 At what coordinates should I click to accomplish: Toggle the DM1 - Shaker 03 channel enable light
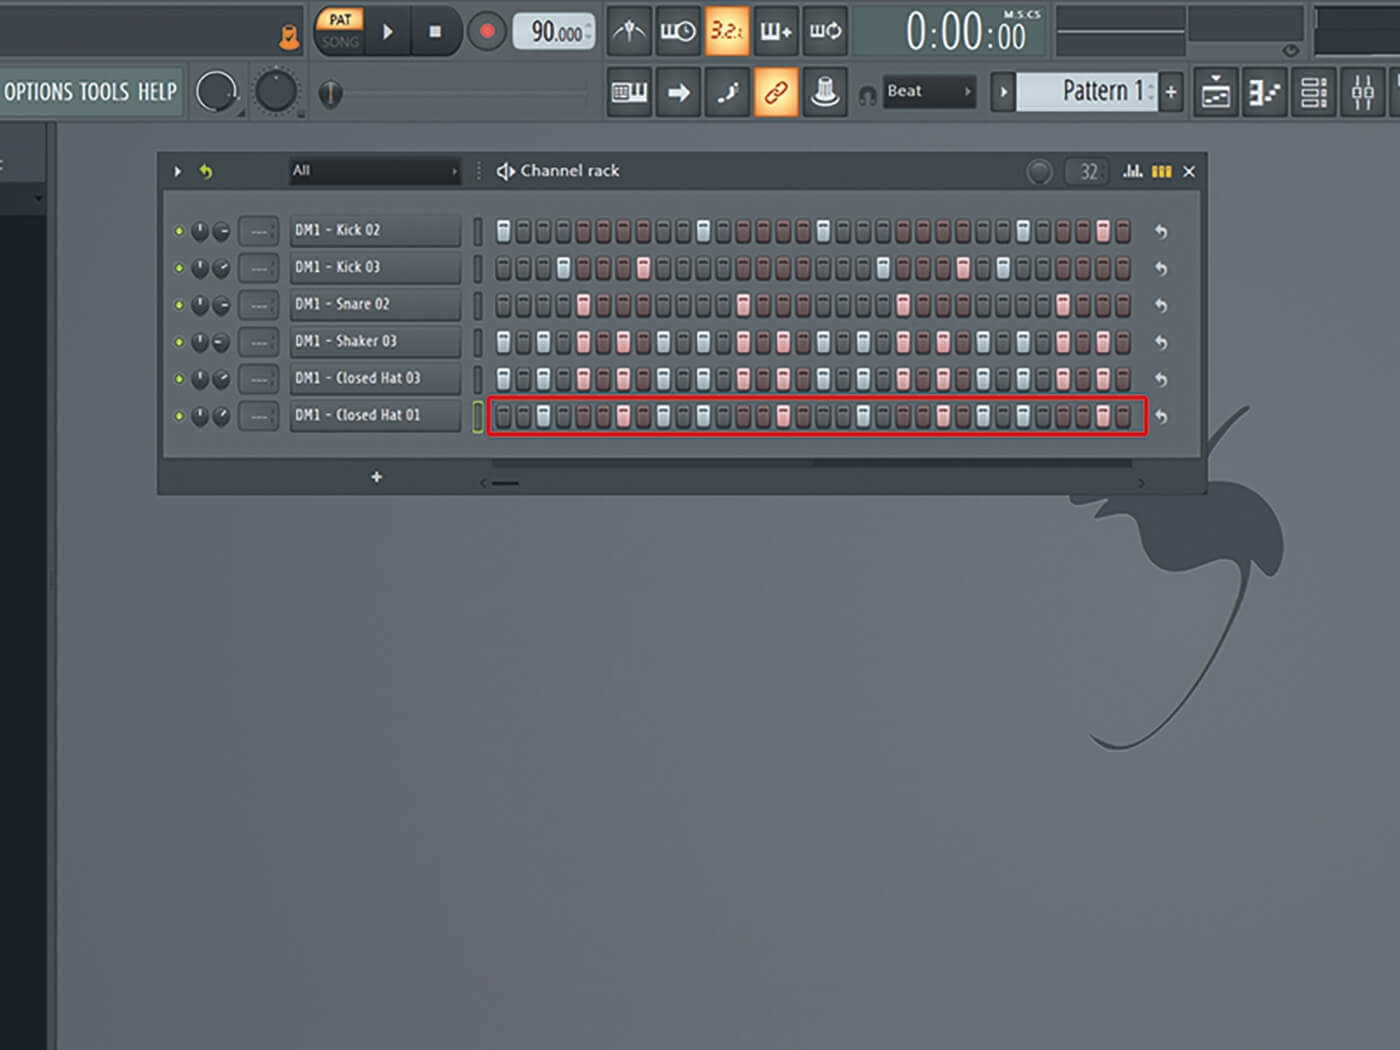(x=178, y=341)
